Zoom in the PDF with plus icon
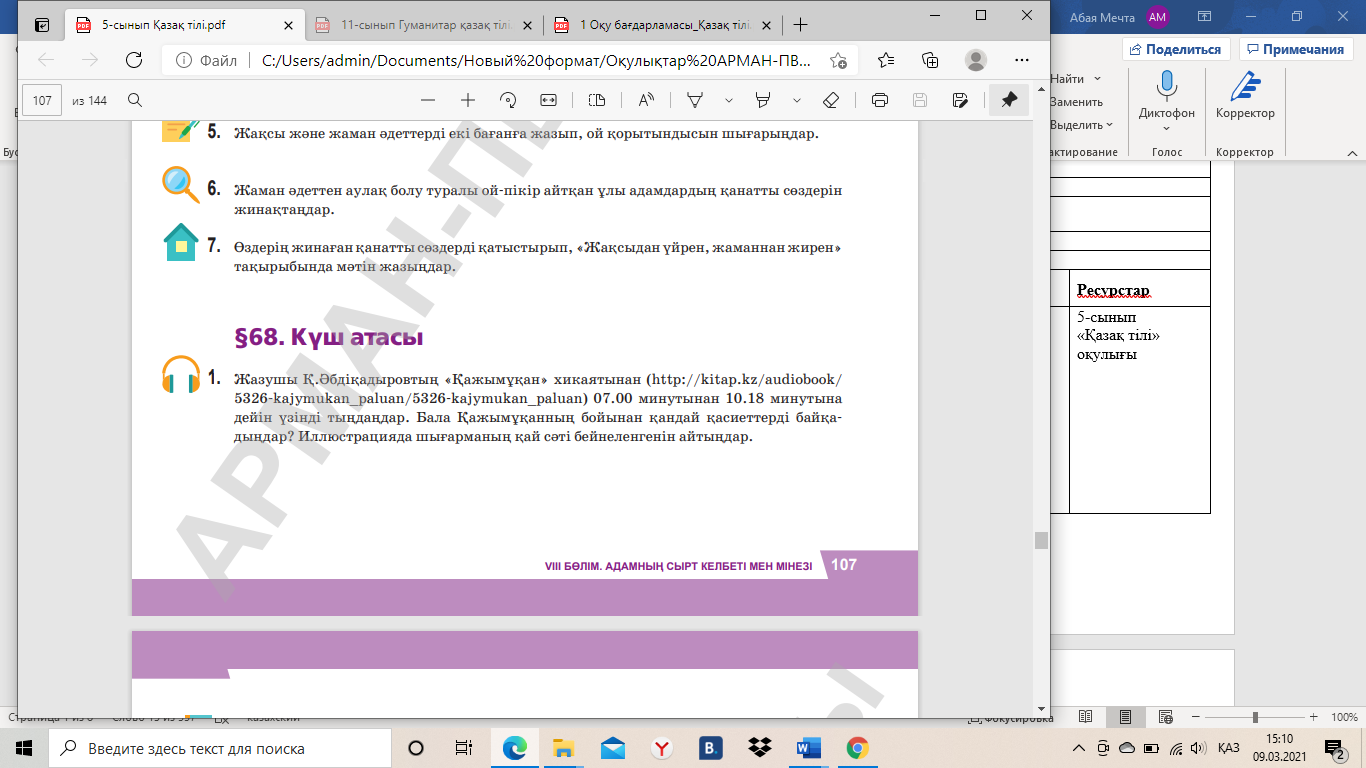The image size is (1366, 768). pyautogui.click(x=467, y=100)
